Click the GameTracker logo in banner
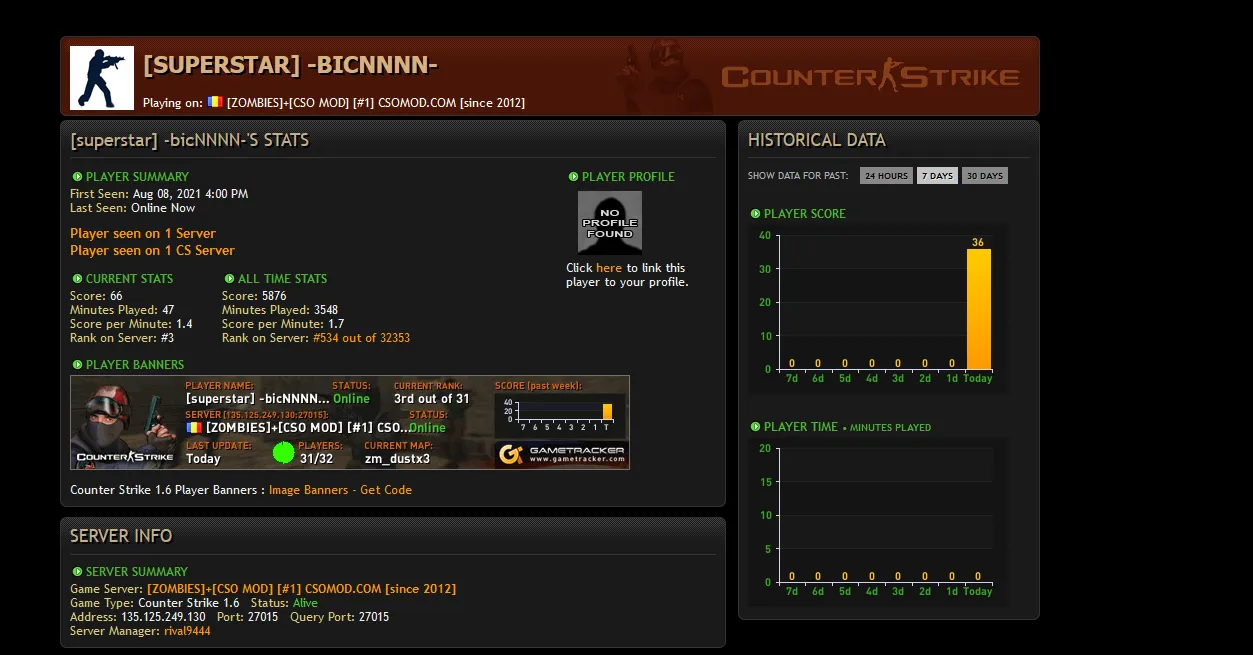Viewport: 1253px width, 655px height. [x=562, y=455]
